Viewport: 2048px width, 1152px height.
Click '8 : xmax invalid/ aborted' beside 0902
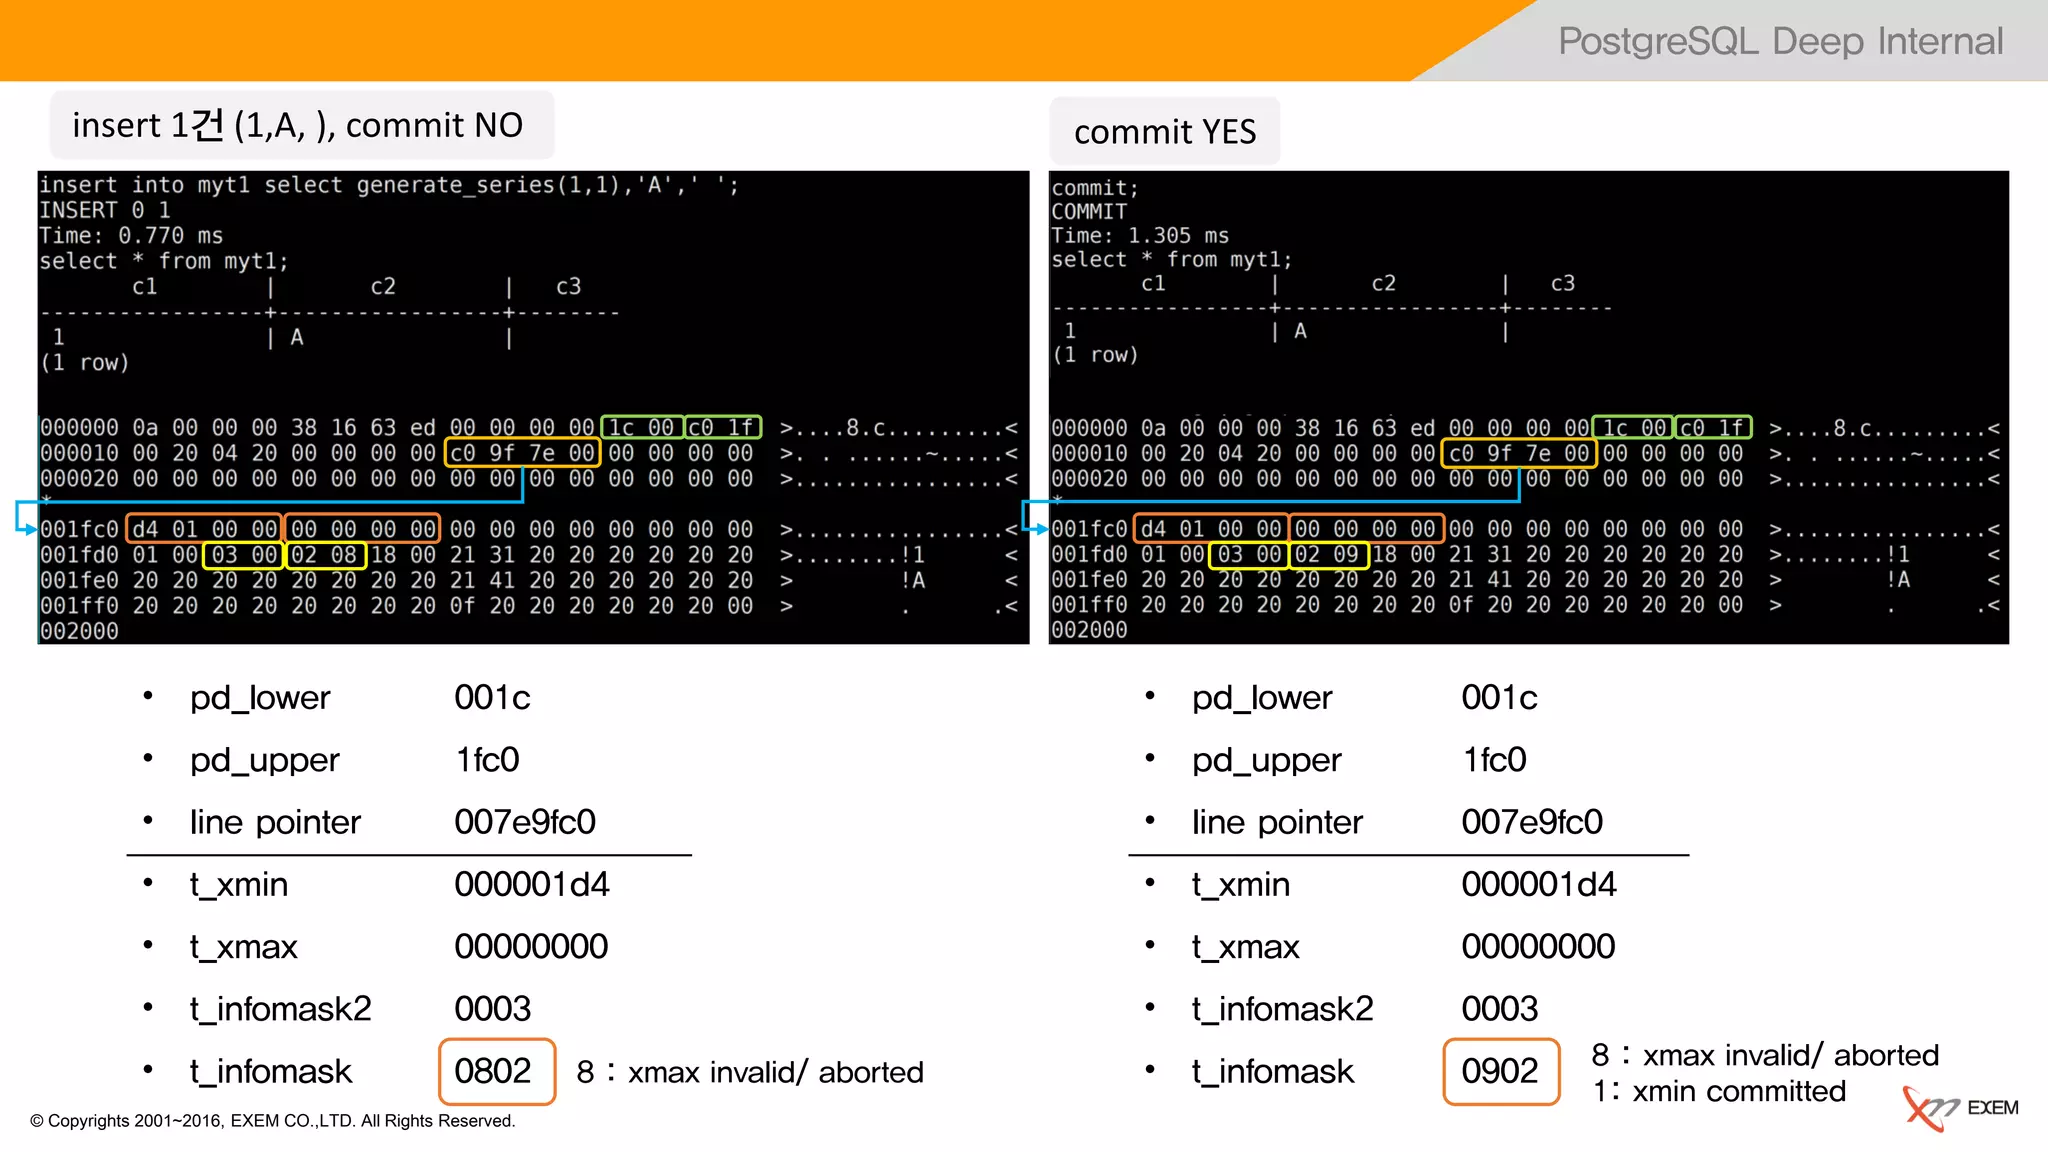(x=1765, y=1055)
